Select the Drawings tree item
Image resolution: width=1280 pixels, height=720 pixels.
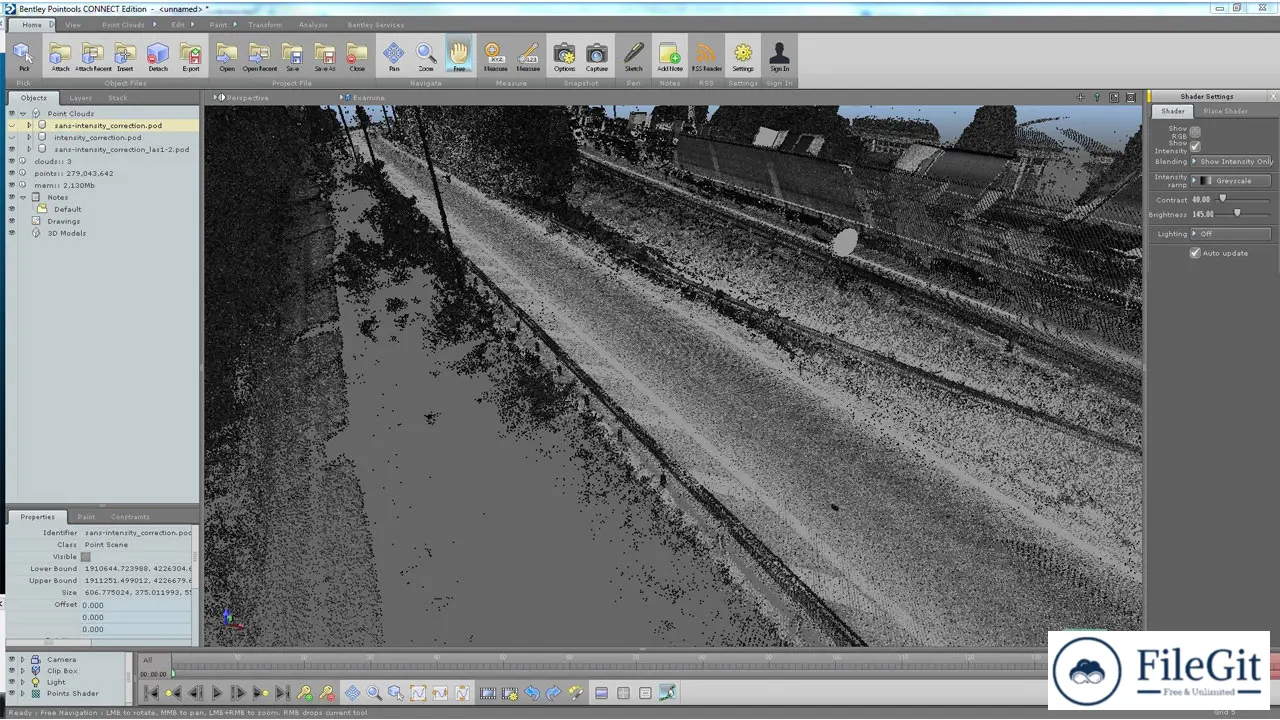coord(63,221)
